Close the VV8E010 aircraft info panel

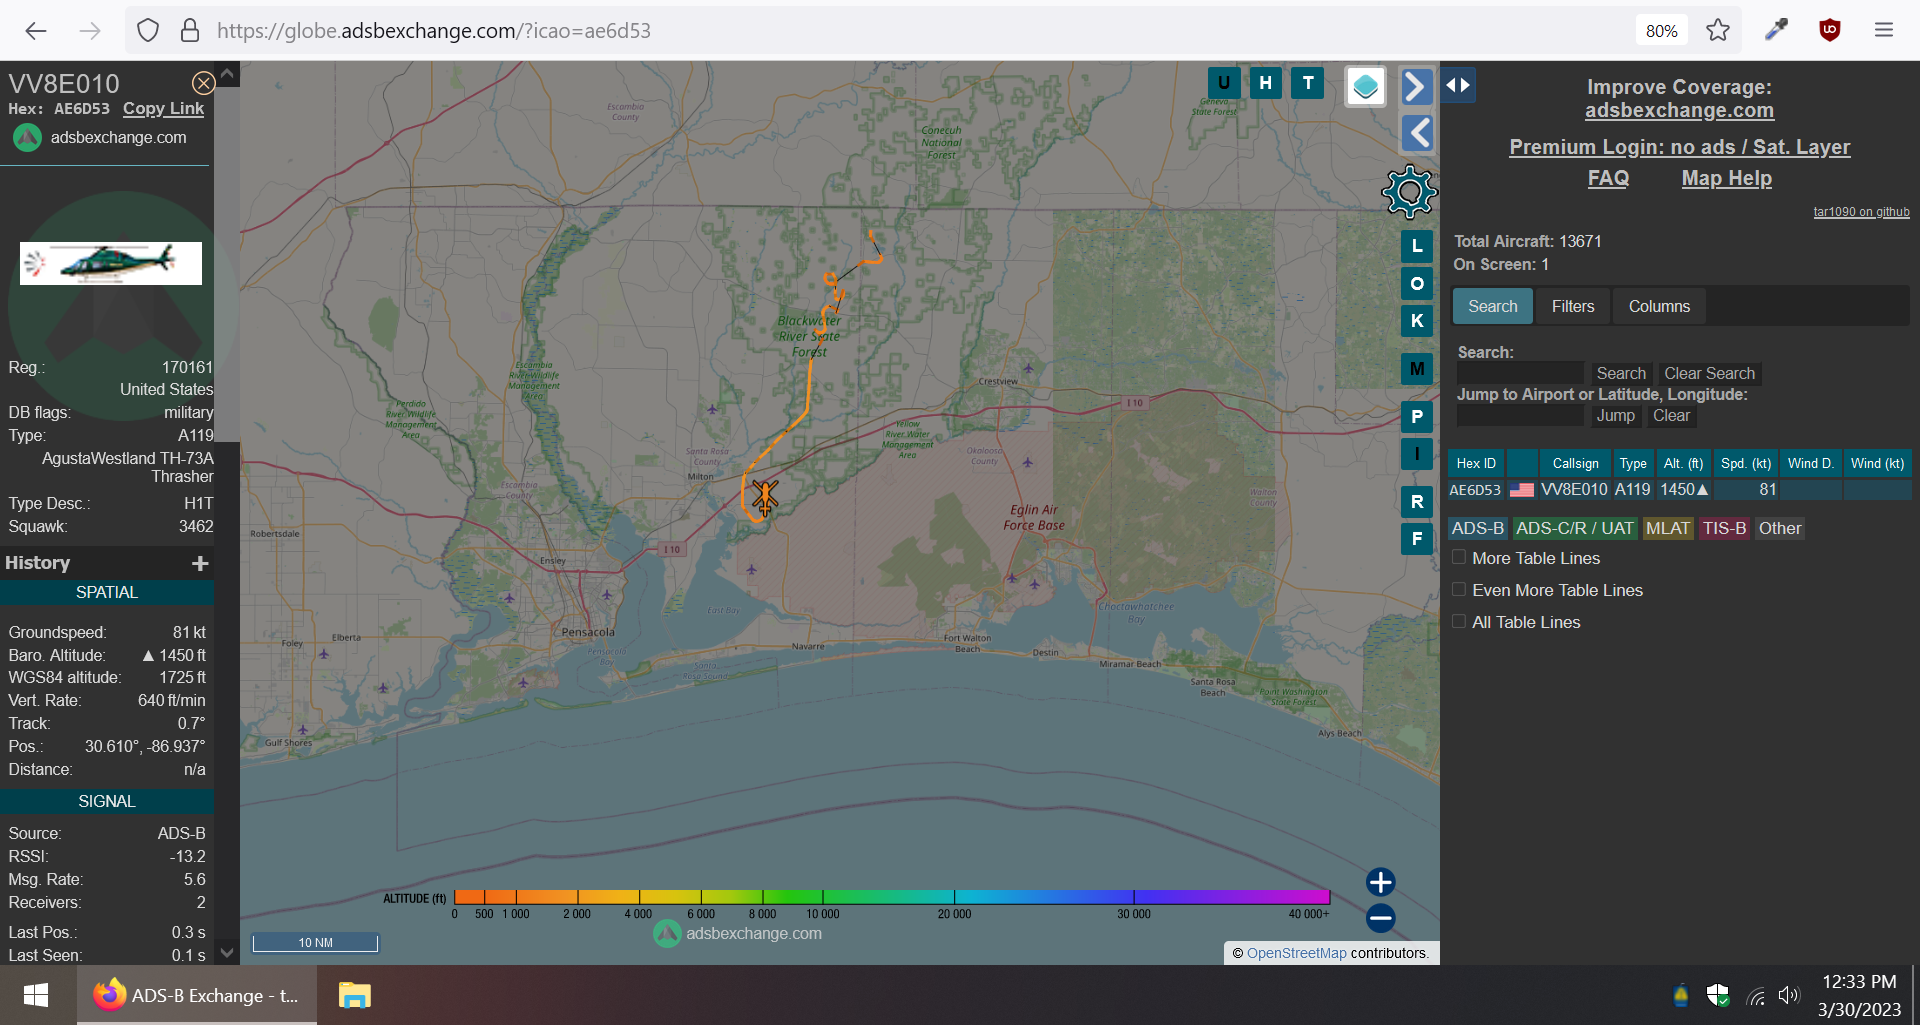point(203,83)
